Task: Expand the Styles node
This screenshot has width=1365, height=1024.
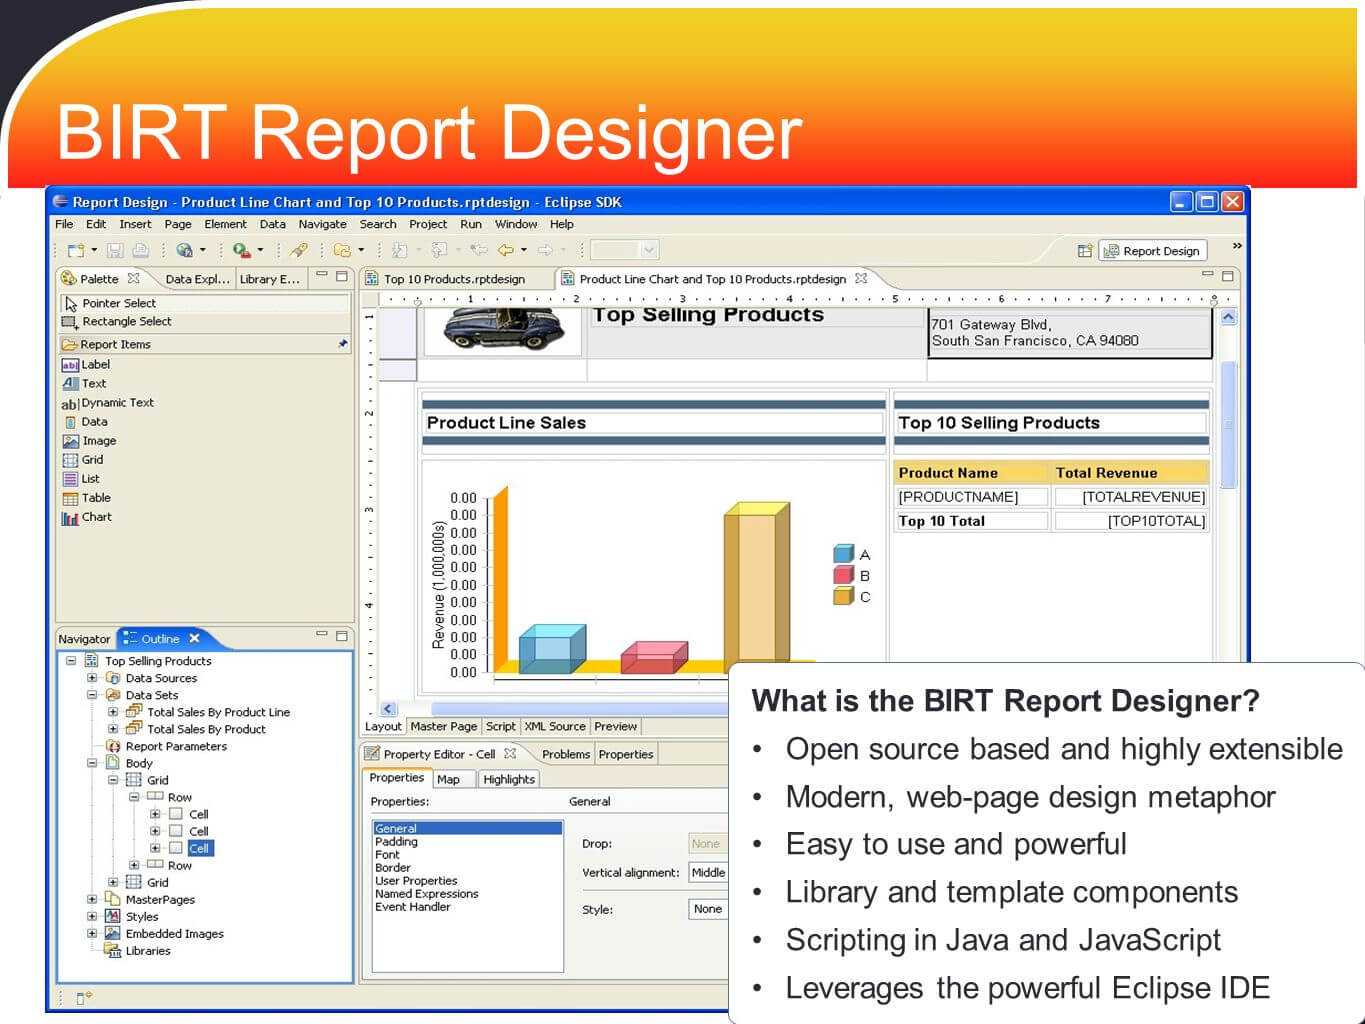Action: [x=92, y=917]
